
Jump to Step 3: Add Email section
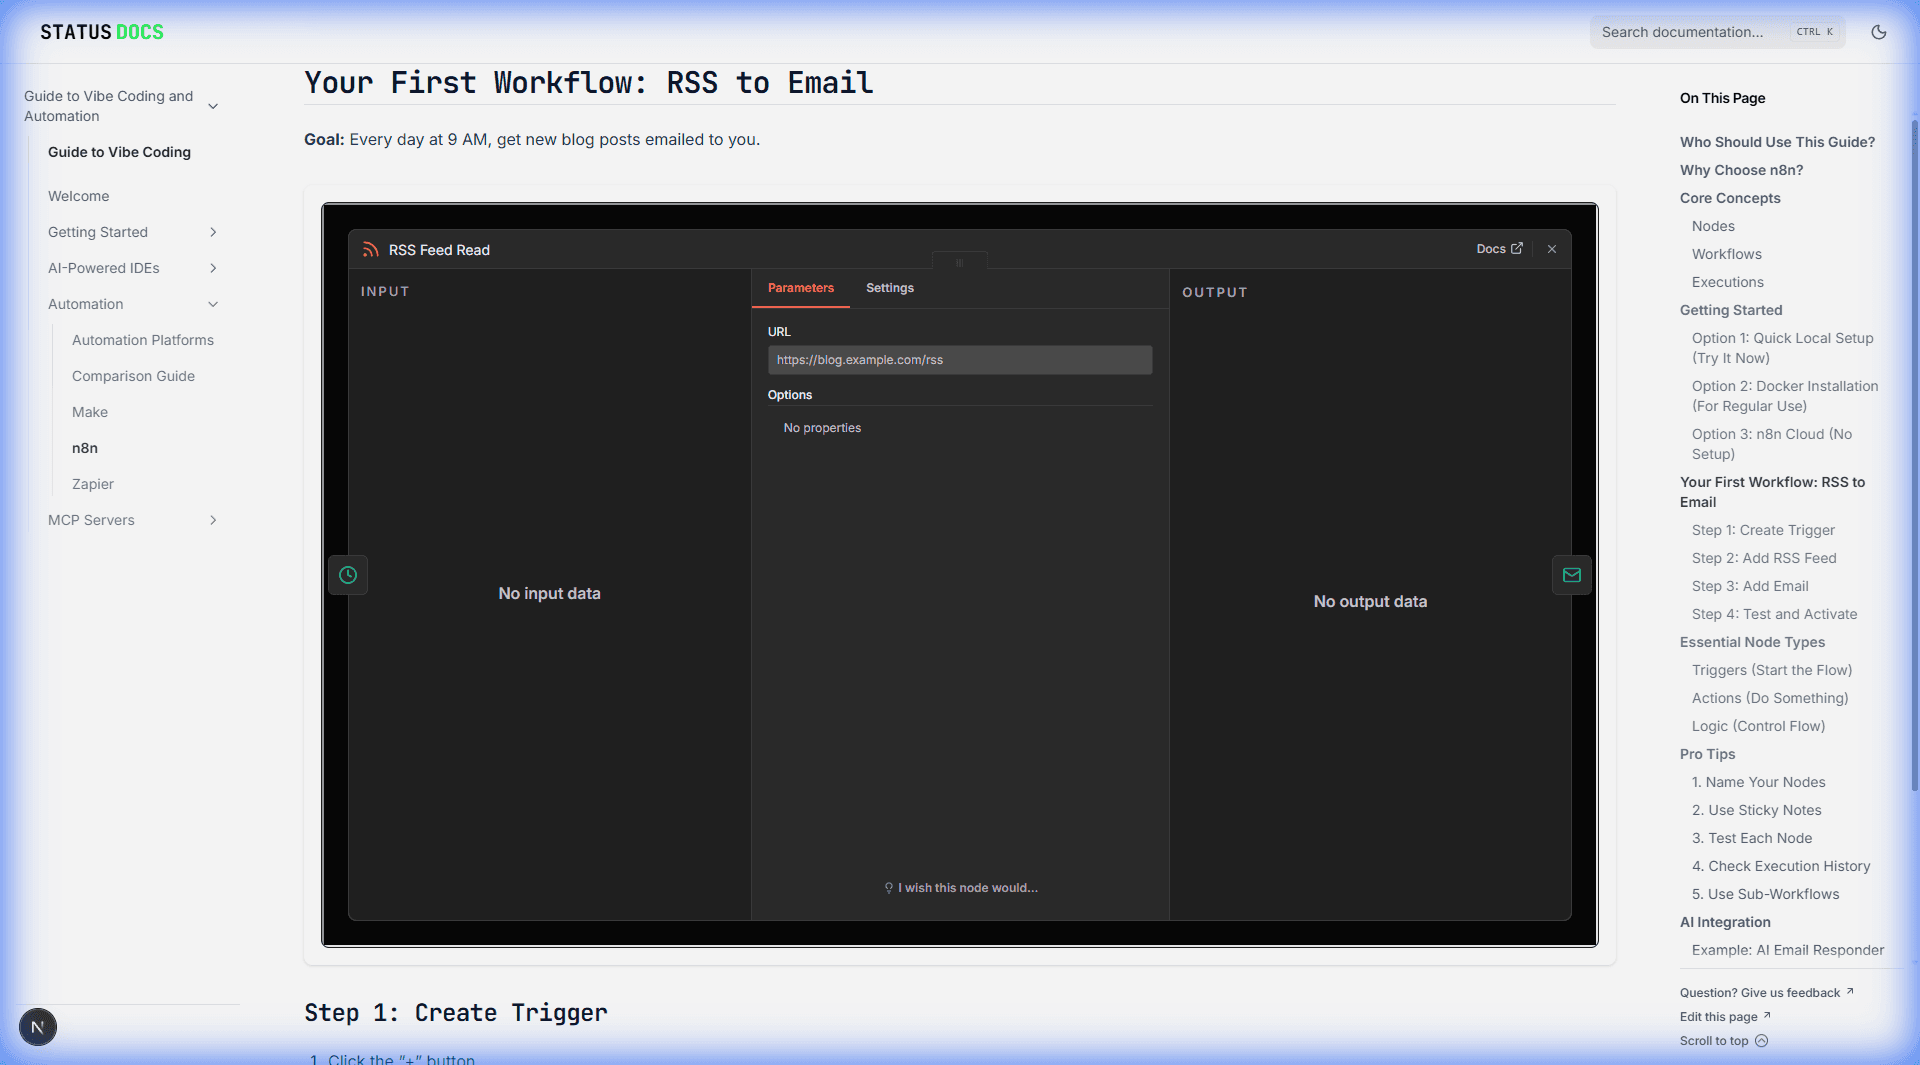point(1749,586)
